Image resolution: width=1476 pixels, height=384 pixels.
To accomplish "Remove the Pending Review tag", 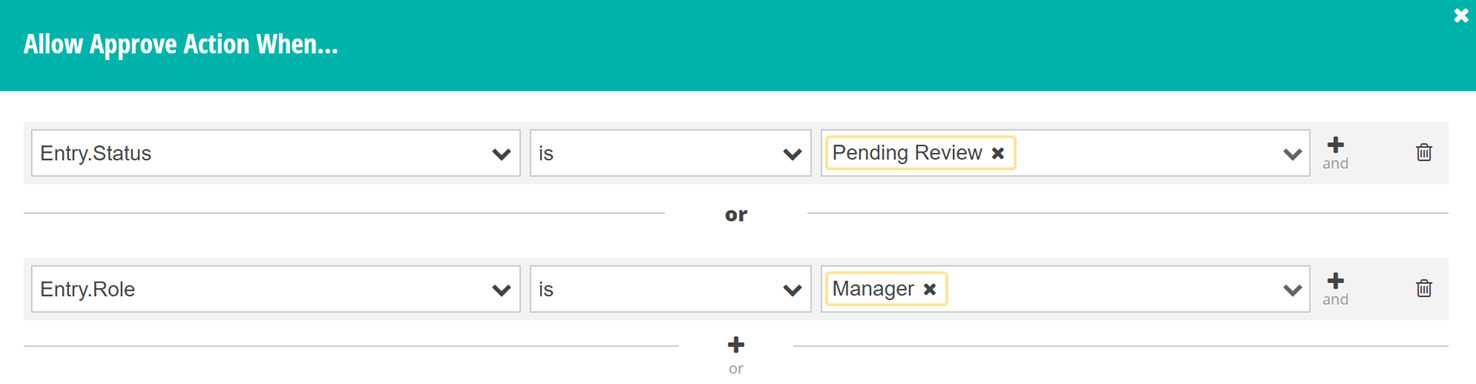I will [x=998, y=153].
